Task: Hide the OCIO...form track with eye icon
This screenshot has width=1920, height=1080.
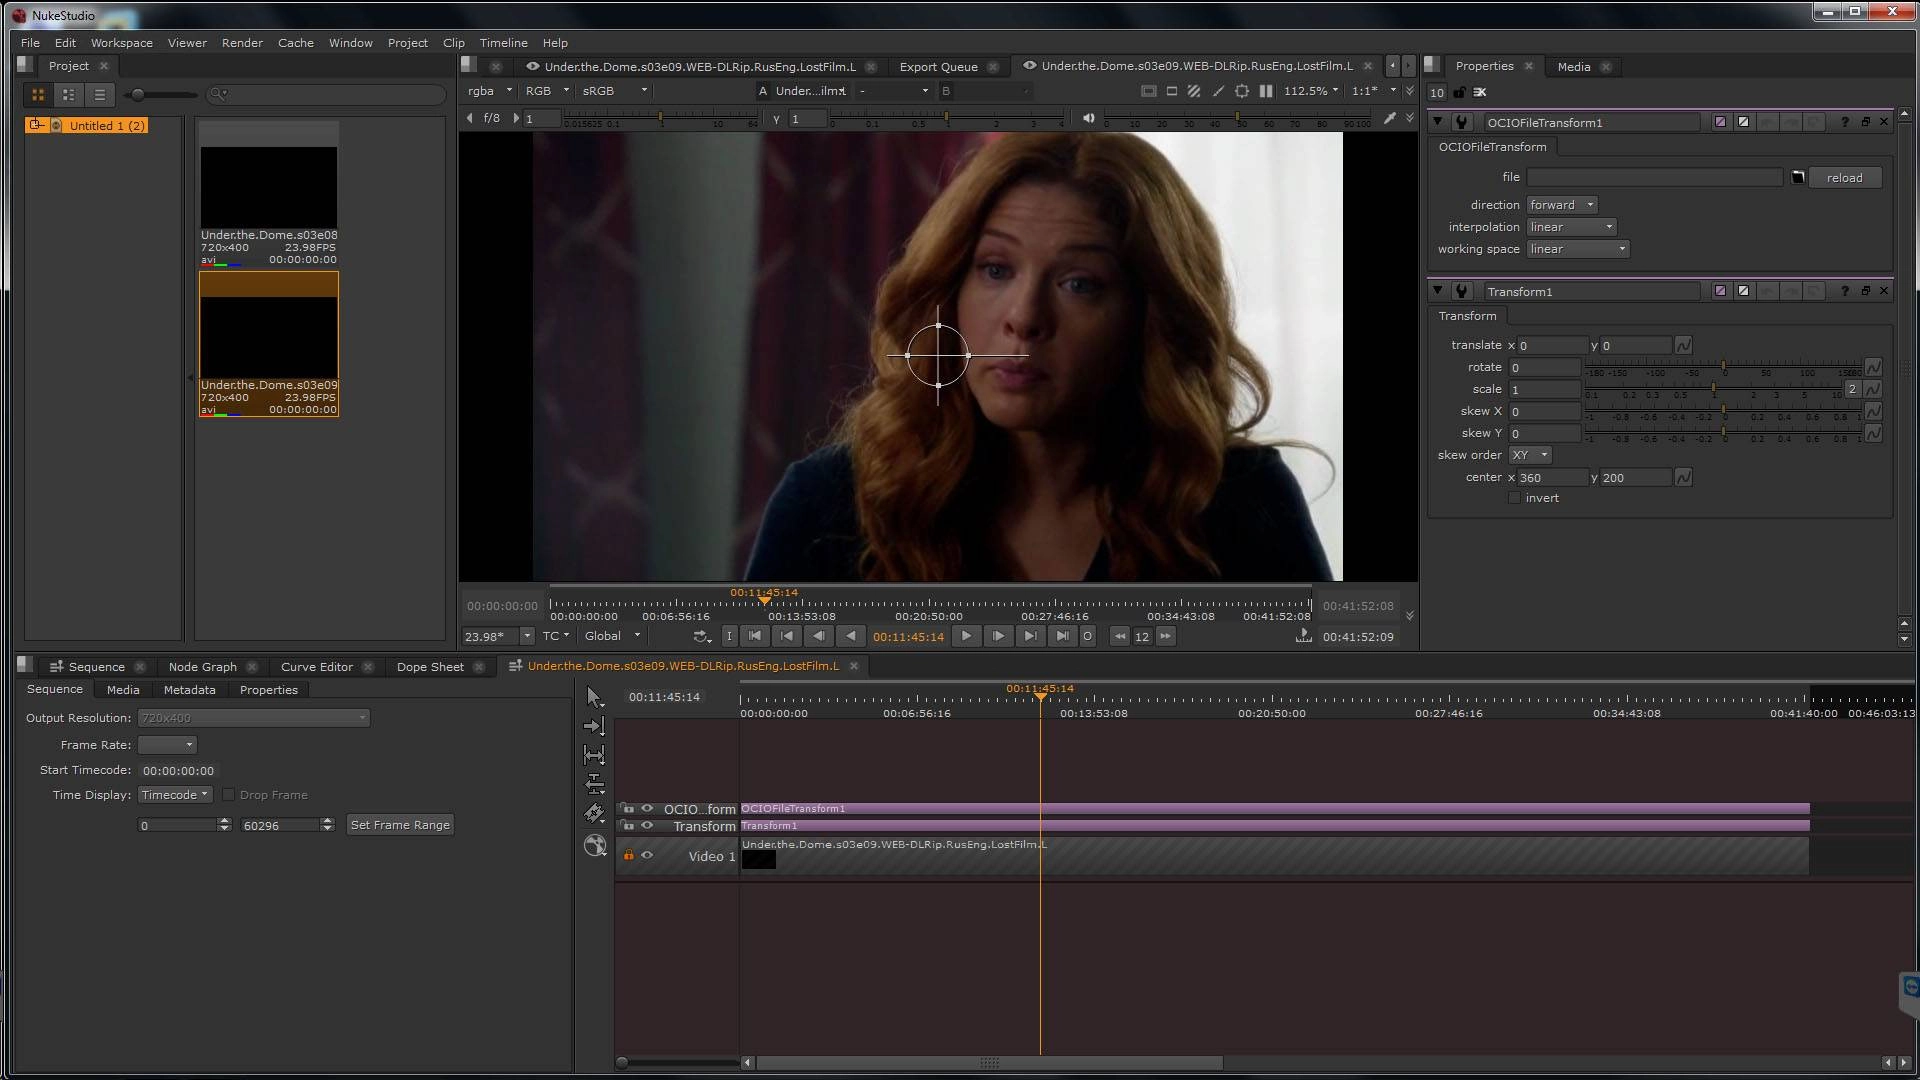Action: tap(647, 808)
